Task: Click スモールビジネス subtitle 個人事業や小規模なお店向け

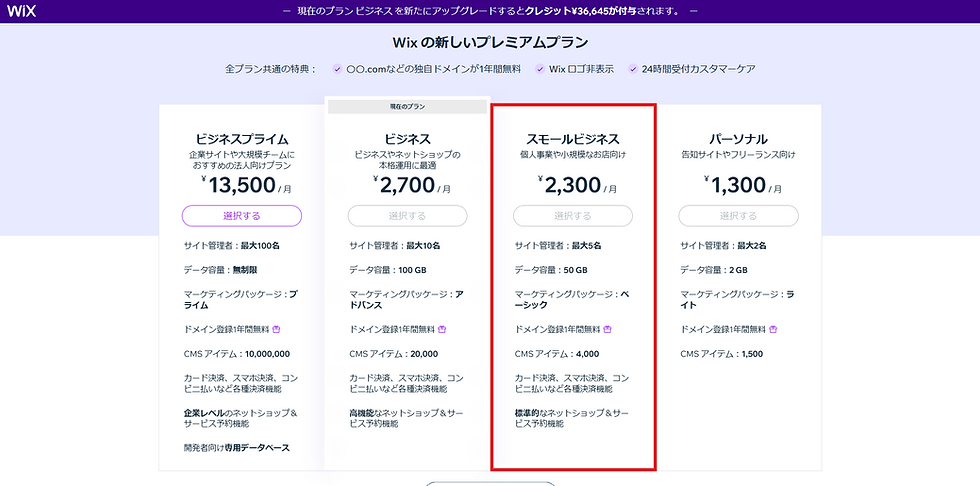Action: pos(573,154)
